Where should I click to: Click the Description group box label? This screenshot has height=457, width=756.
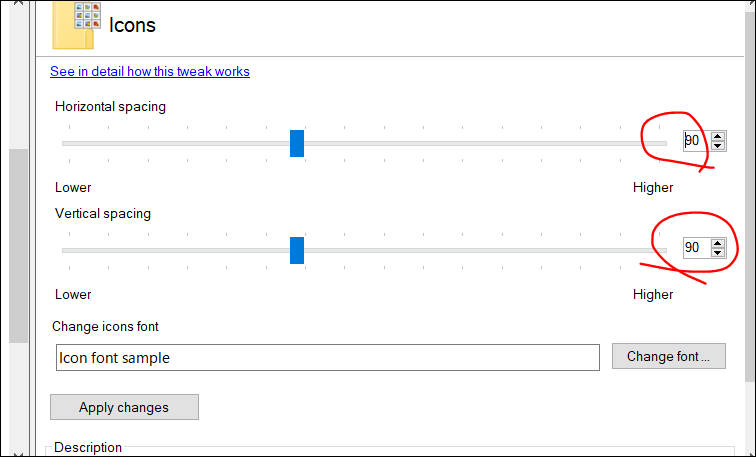pos(88,447)
